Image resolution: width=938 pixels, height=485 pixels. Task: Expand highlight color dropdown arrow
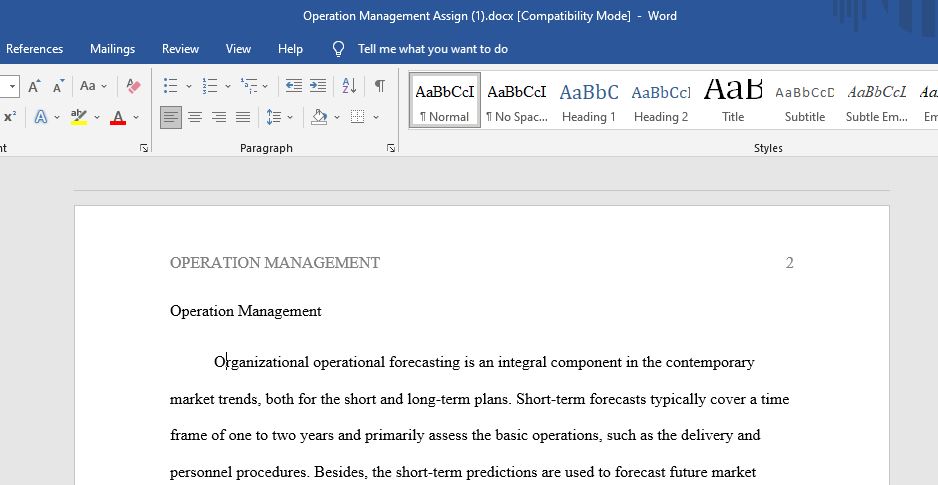coord(97,117)
